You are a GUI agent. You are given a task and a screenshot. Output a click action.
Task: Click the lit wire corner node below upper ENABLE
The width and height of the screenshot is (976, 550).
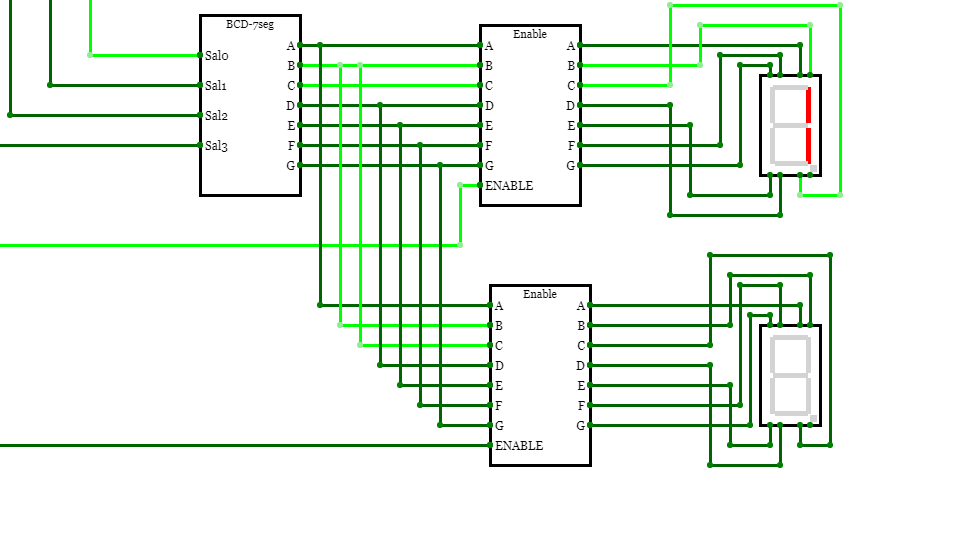pyautogui.click(x=460, y=245)
